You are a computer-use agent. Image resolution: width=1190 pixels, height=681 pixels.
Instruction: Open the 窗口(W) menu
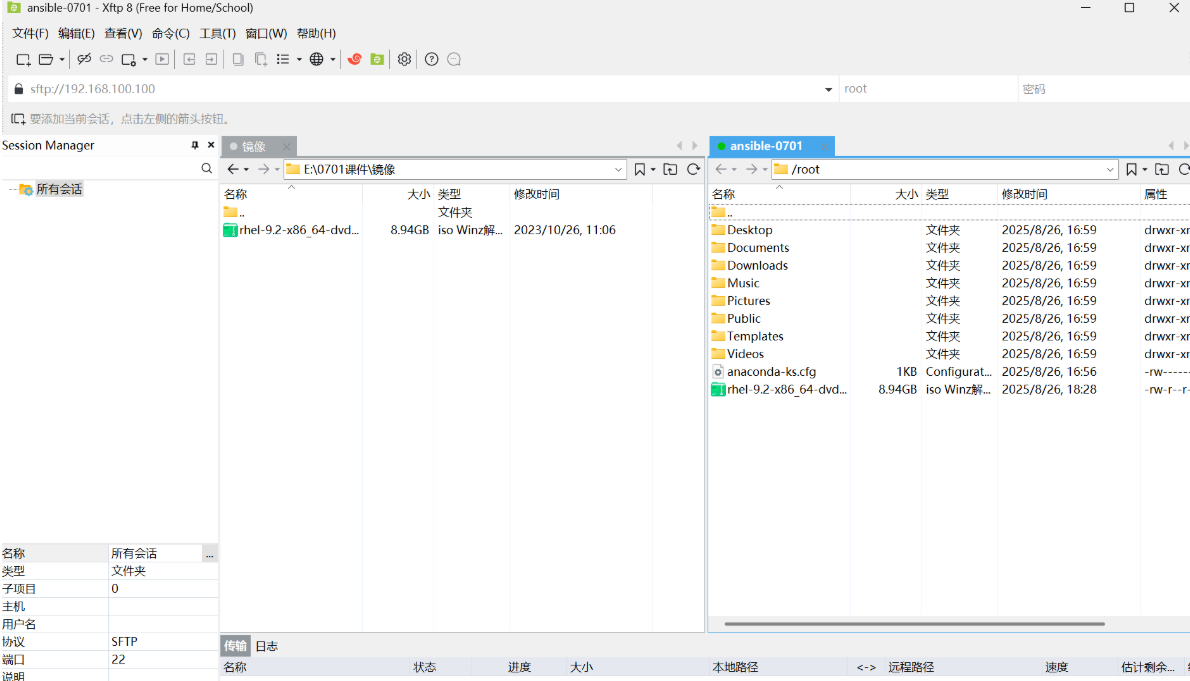(266, 33)
